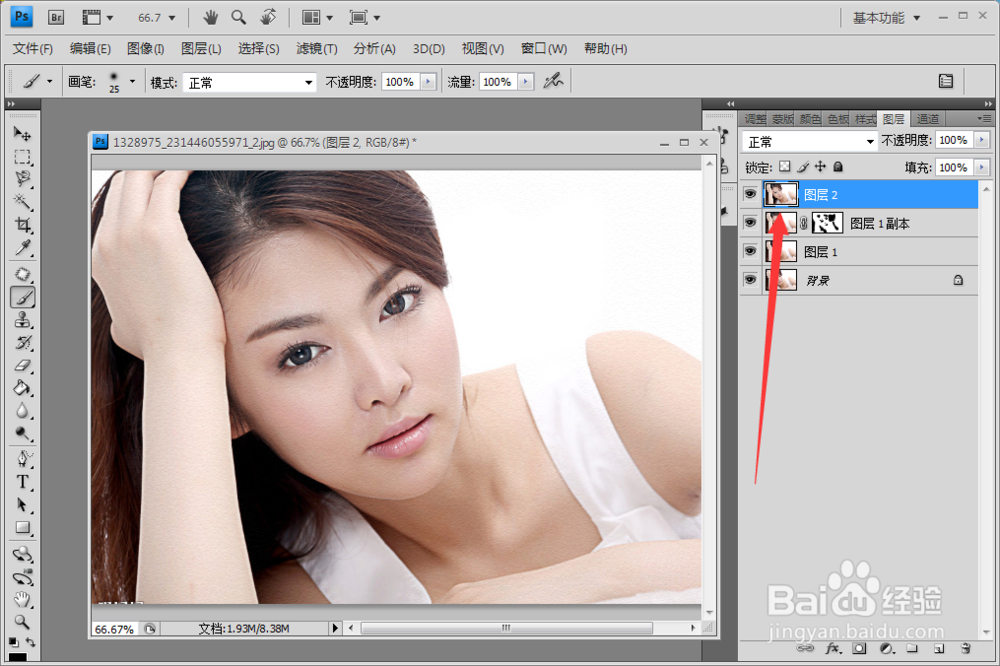Viewport: 1000px width, 666px height.
Task: Hide the 背景 layer visibility
Action: click(x=751, y=280)
